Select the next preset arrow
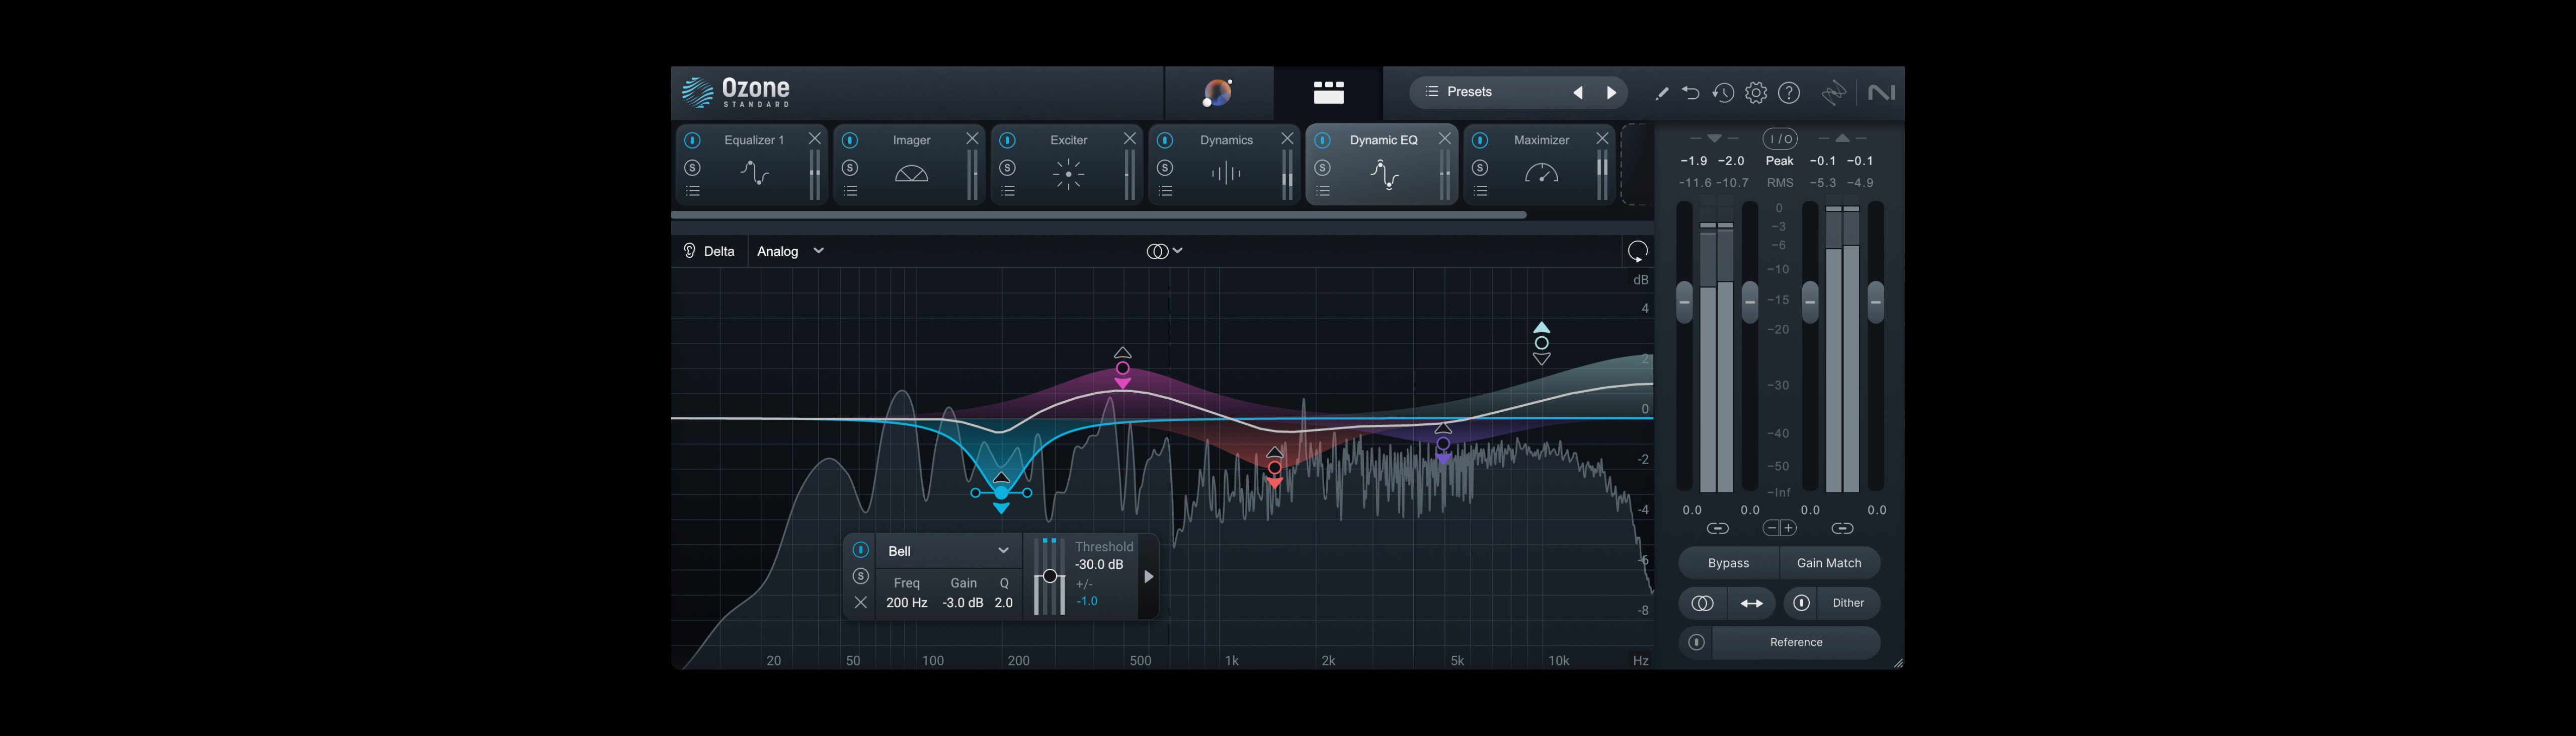 (1611, 93)
